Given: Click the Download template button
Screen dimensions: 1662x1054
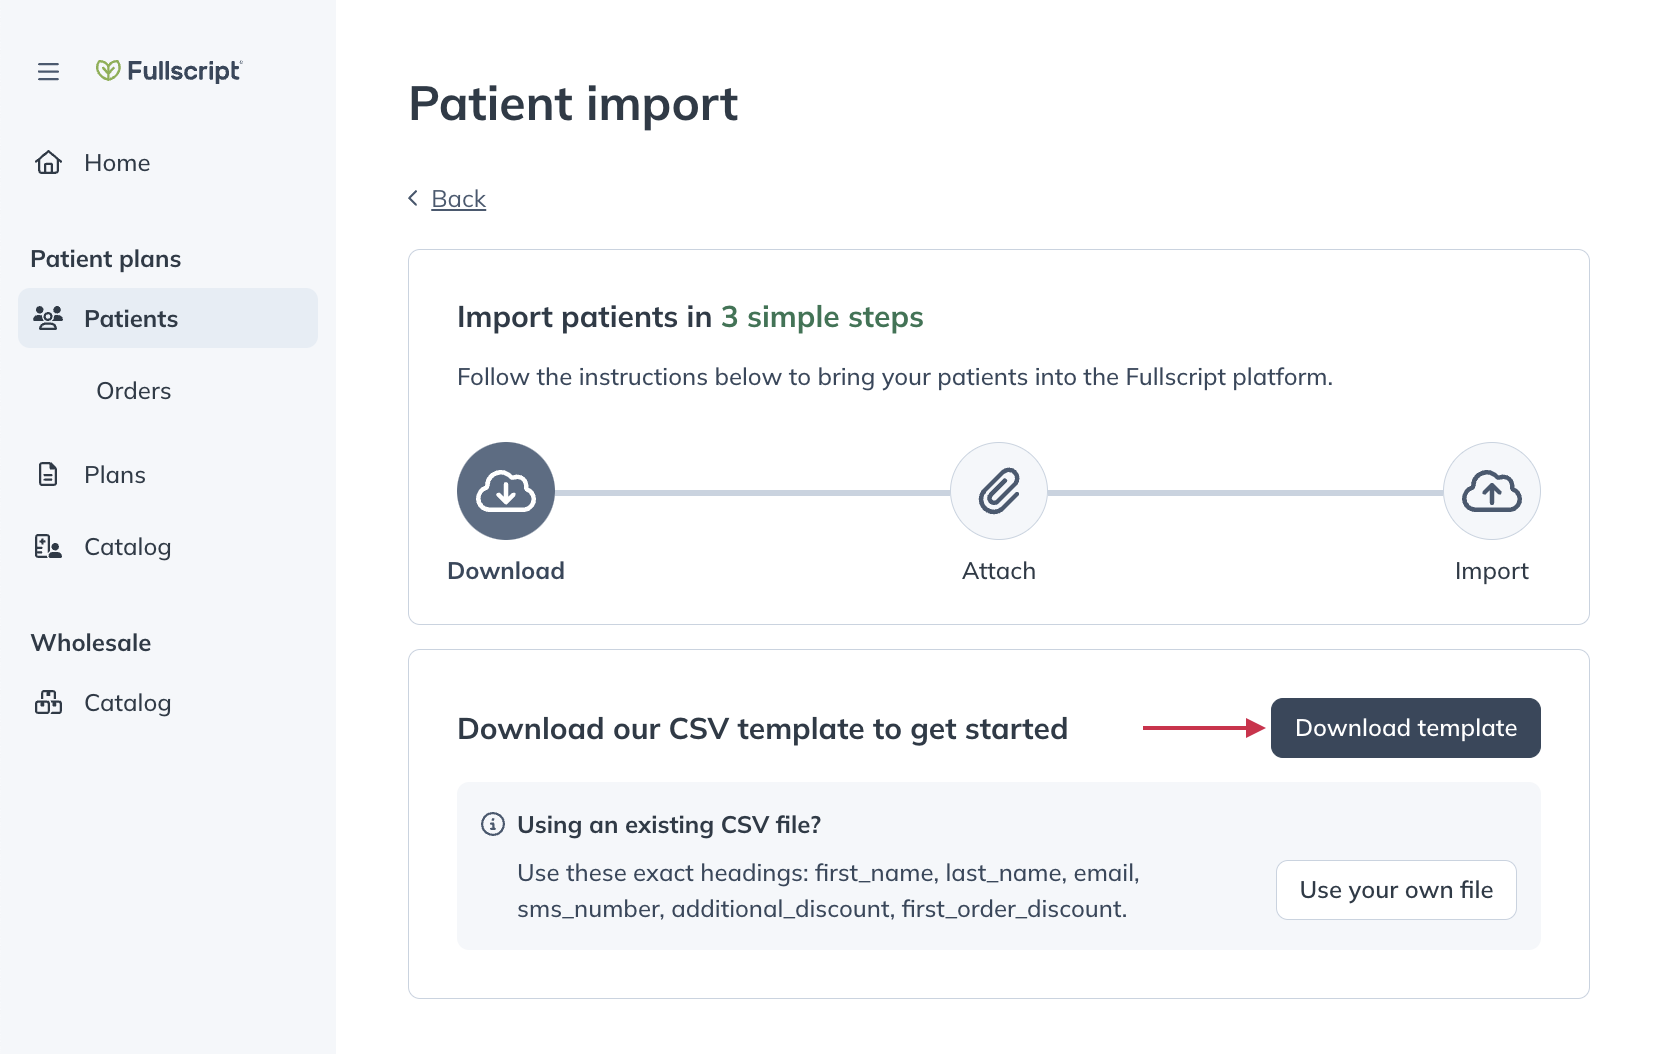Looking at the screenshot, I should (x=1405, y=728).
